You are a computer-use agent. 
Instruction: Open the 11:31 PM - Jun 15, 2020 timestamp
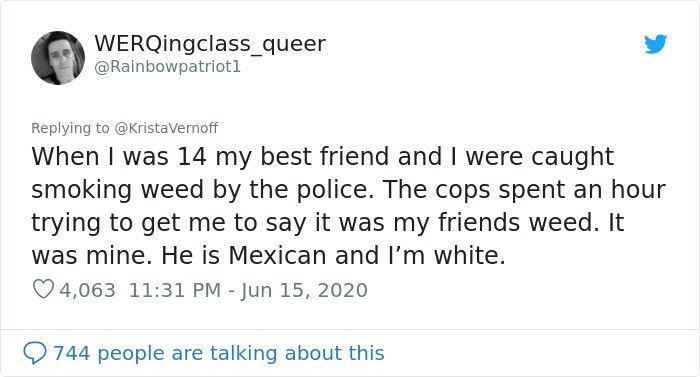[x=248, y=290]
